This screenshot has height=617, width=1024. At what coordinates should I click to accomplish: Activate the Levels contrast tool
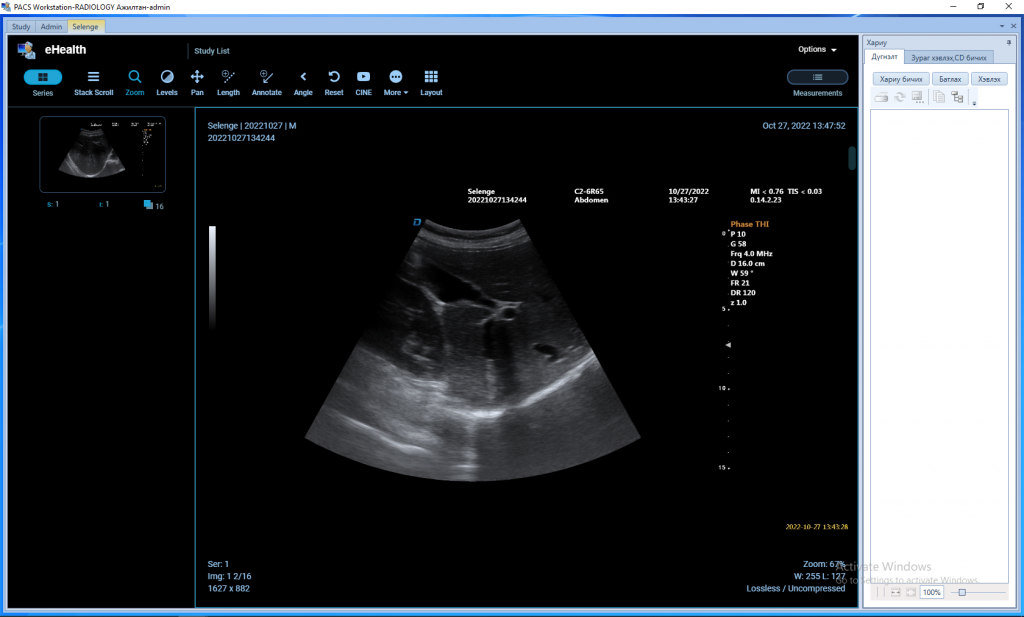tap(167, 83)
